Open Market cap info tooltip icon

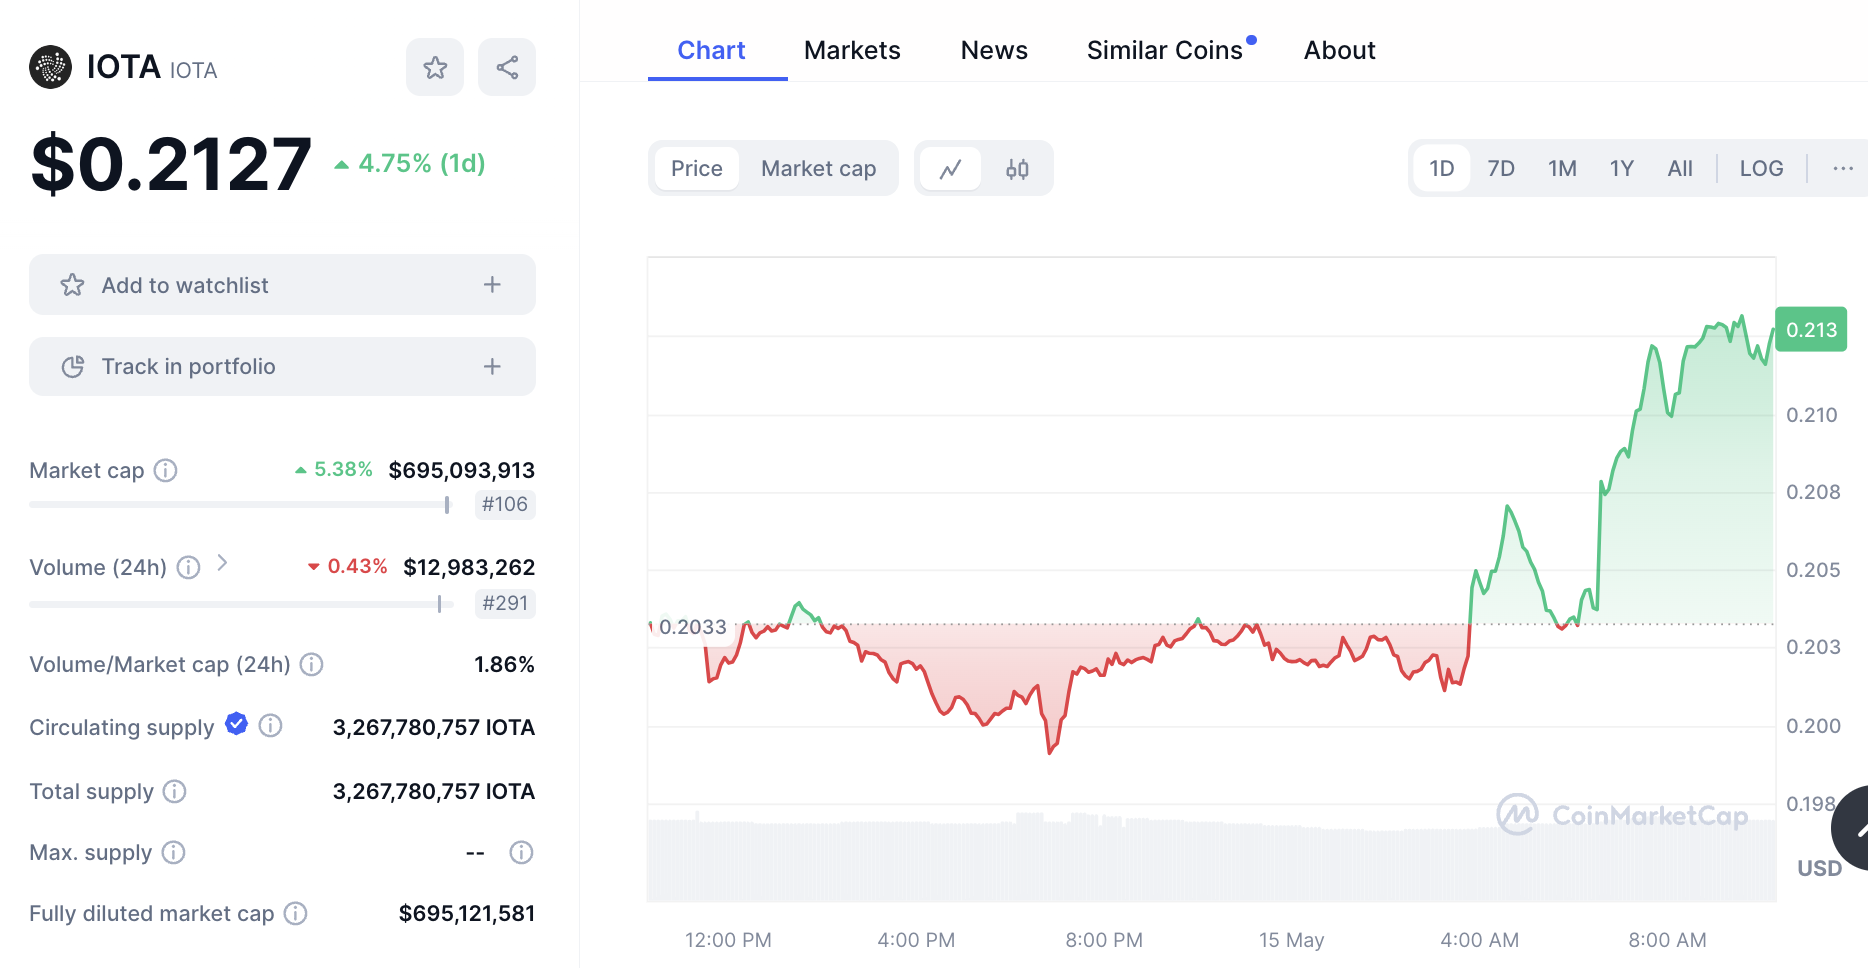point(166,470)
